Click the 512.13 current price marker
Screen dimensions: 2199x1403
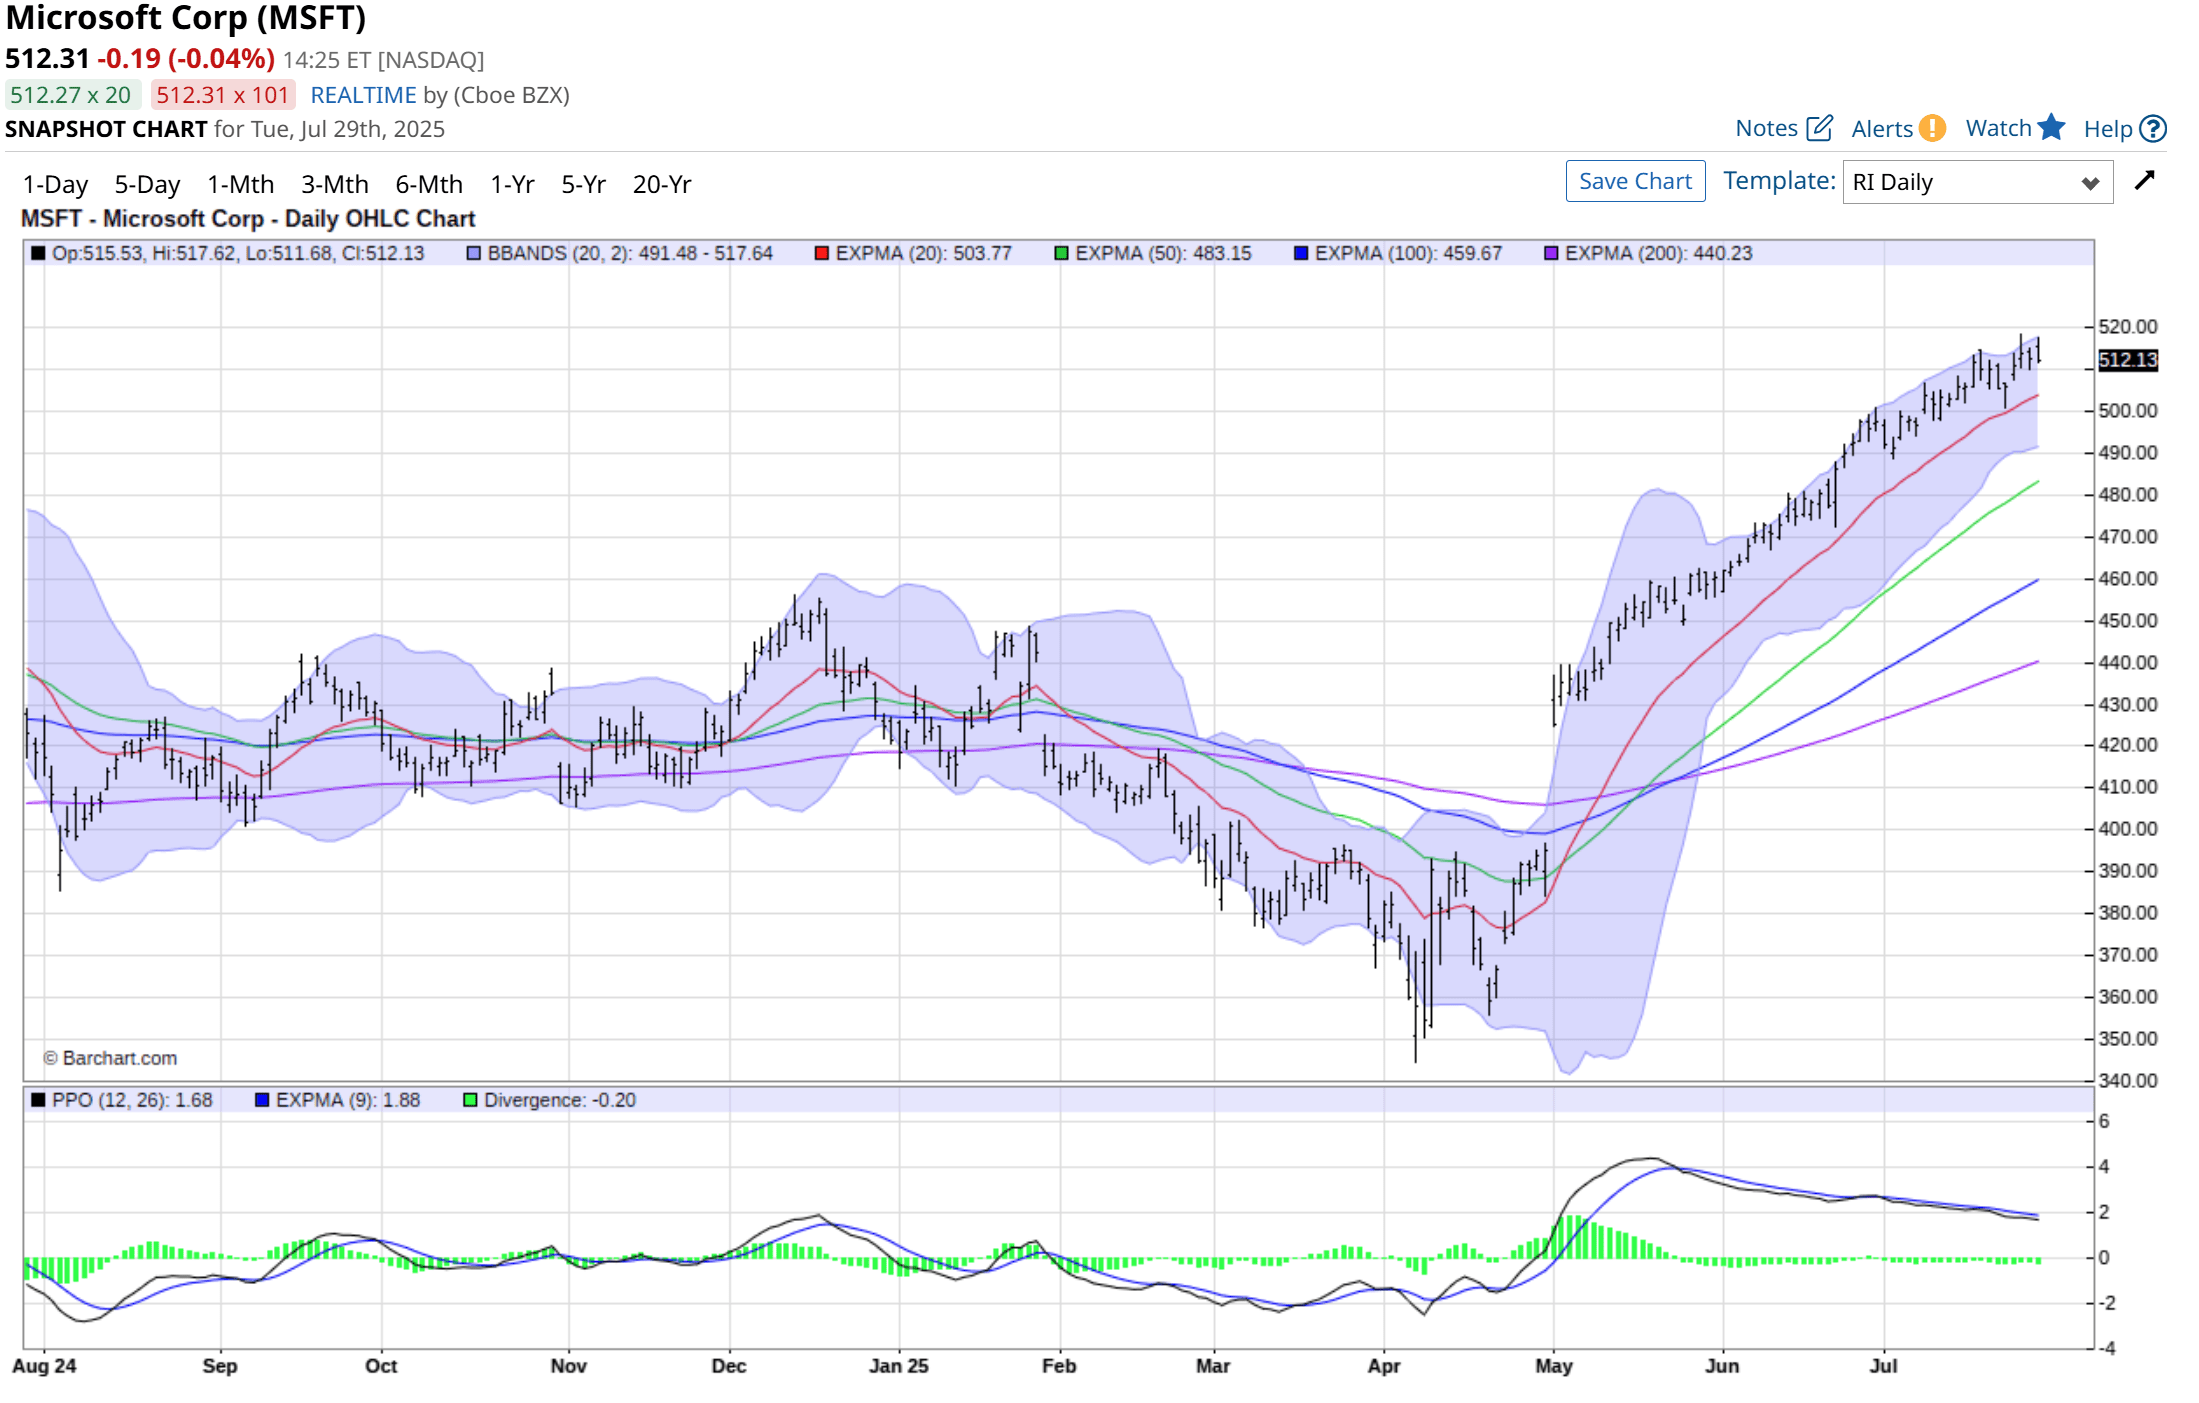[x=2127, y=360]
